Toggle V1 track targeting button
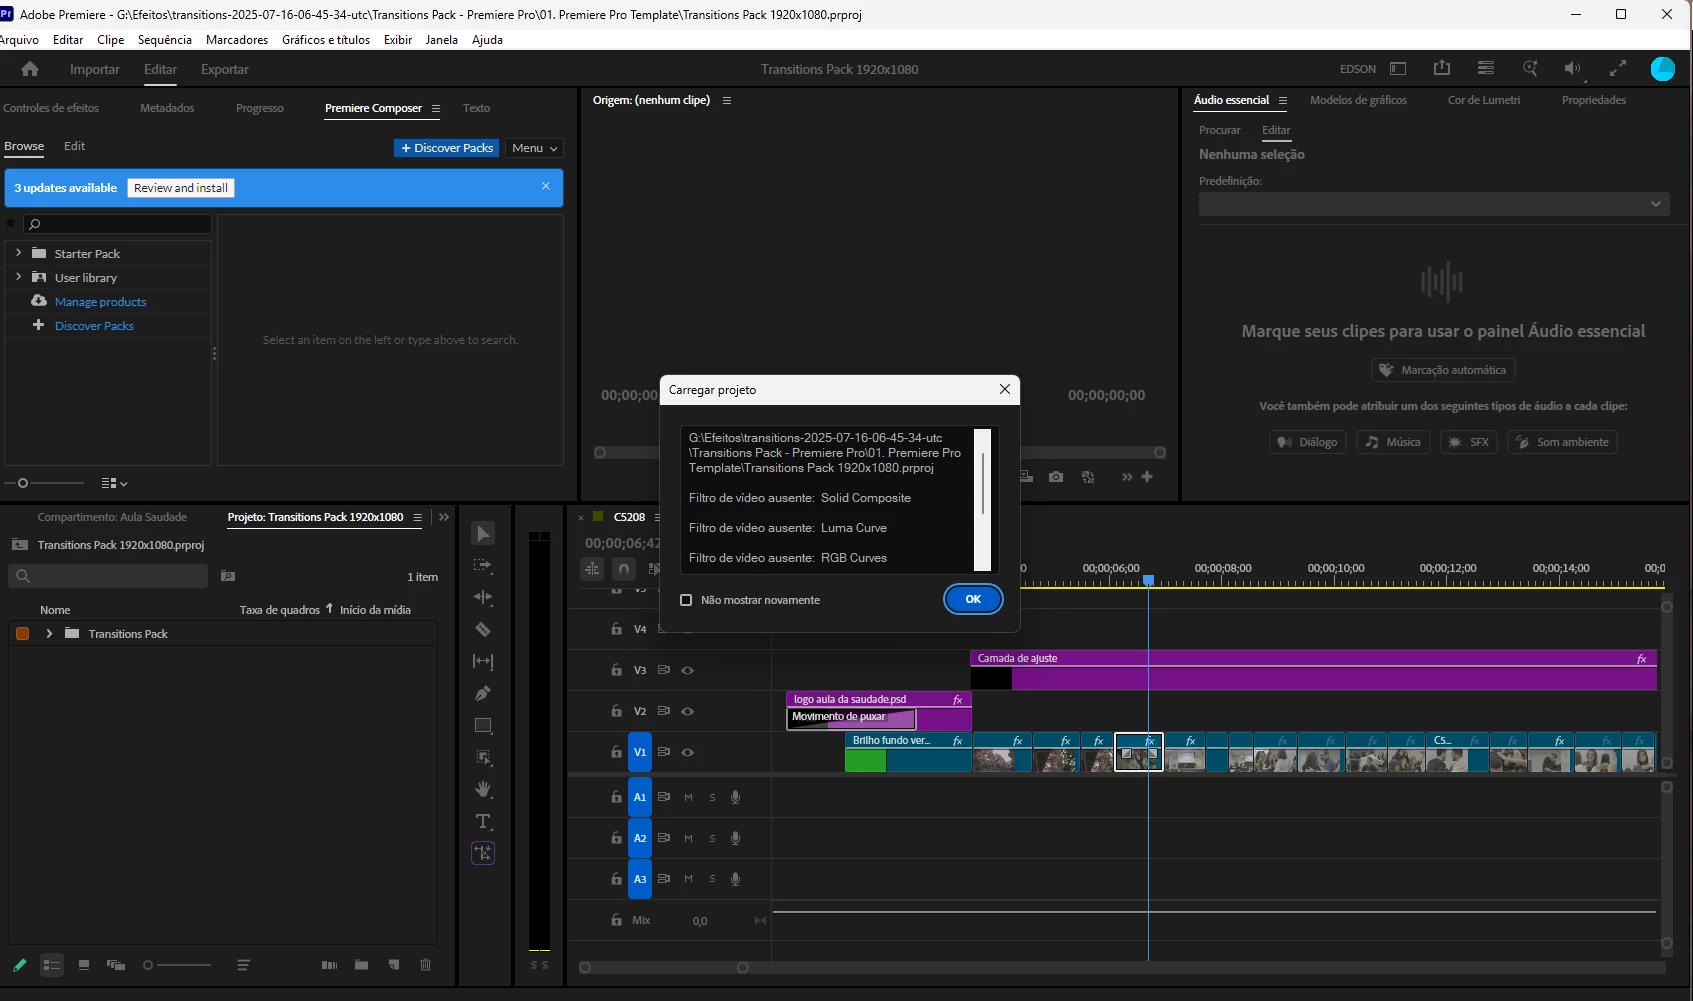The height and width of the screenshot is (1001, 1693). pyautogui.click(x=640, y=752)
